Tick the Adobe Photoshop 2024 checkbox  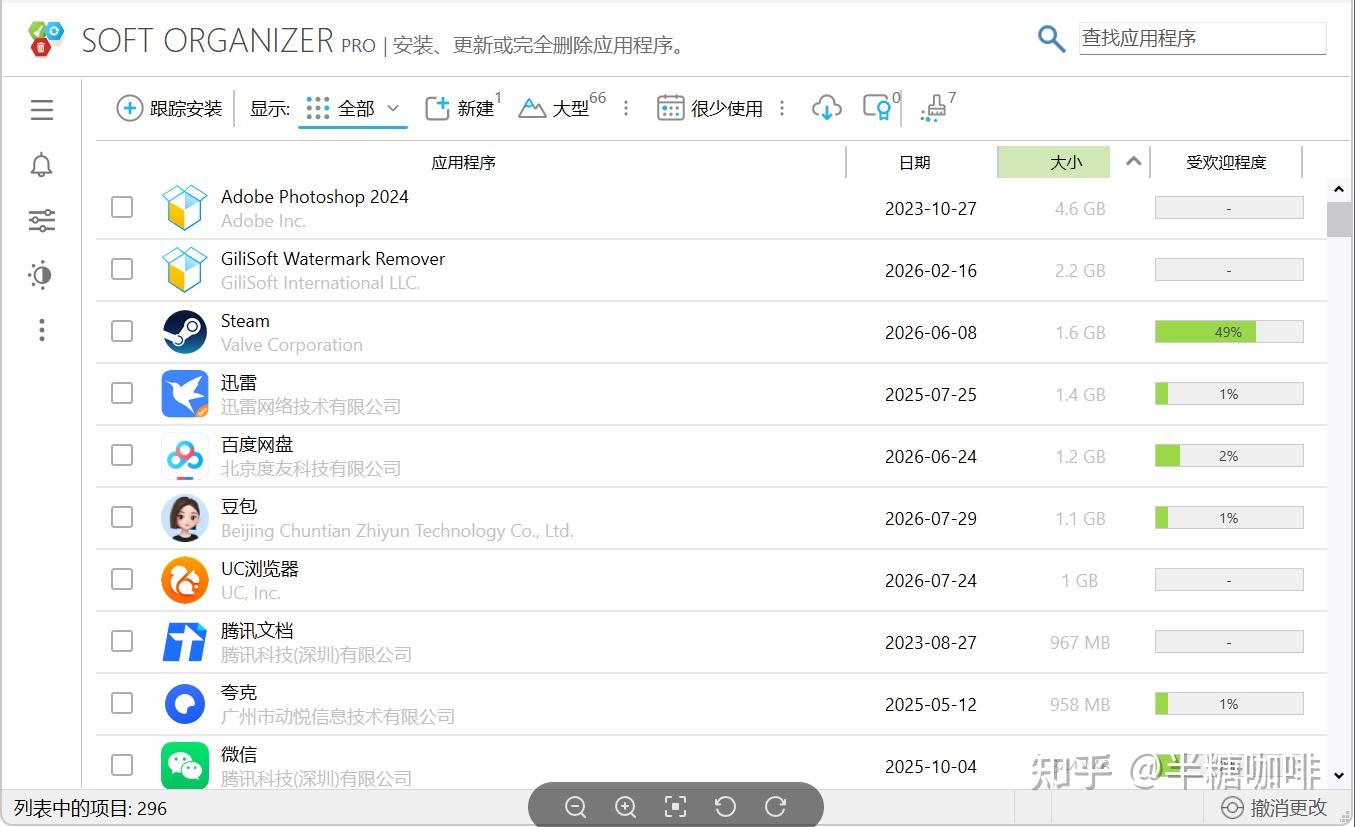[122, 207]
